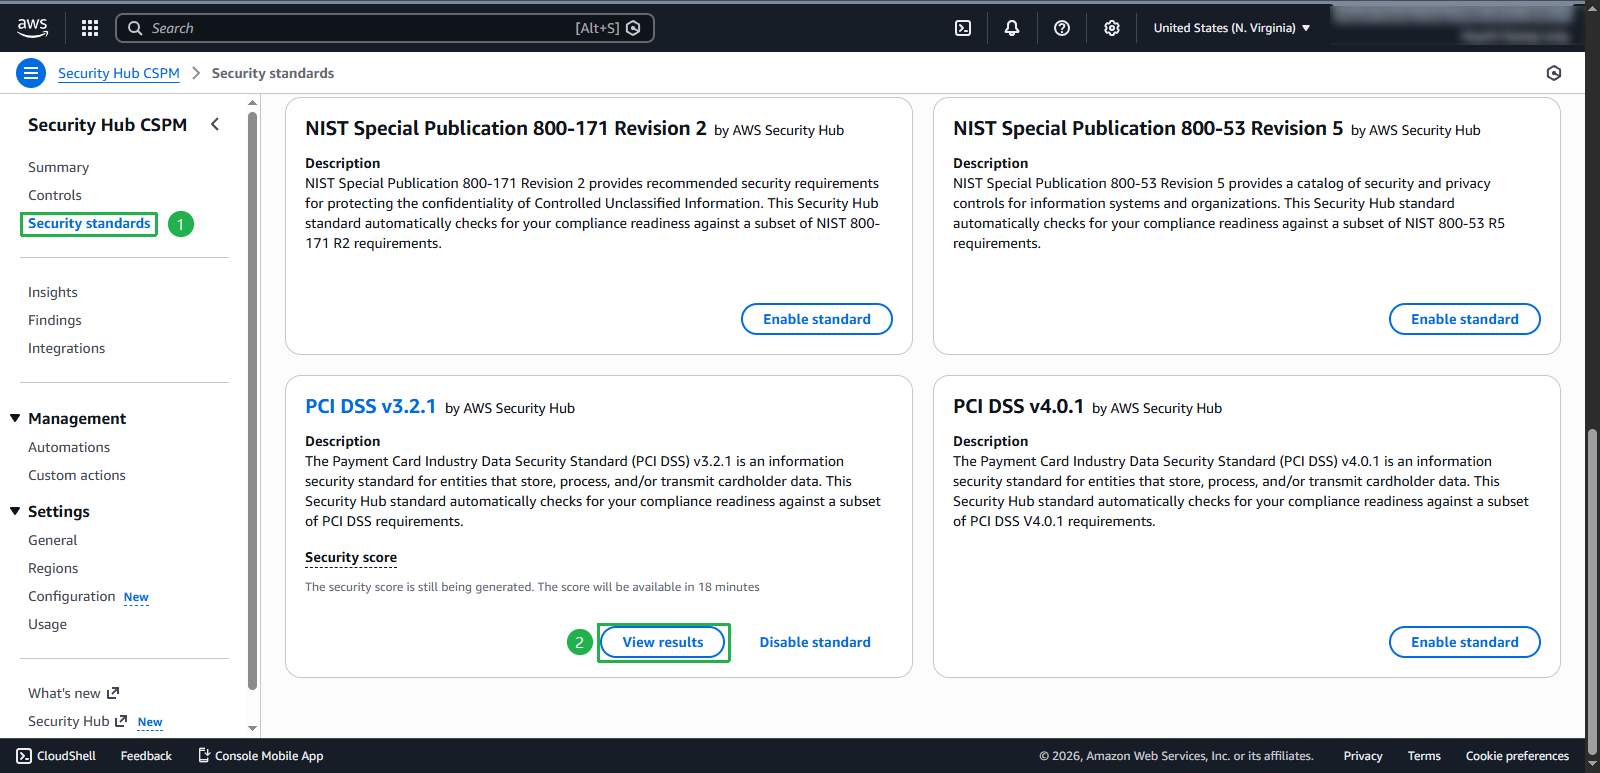Open the AWS services grid menu

(x=90, y=28)
